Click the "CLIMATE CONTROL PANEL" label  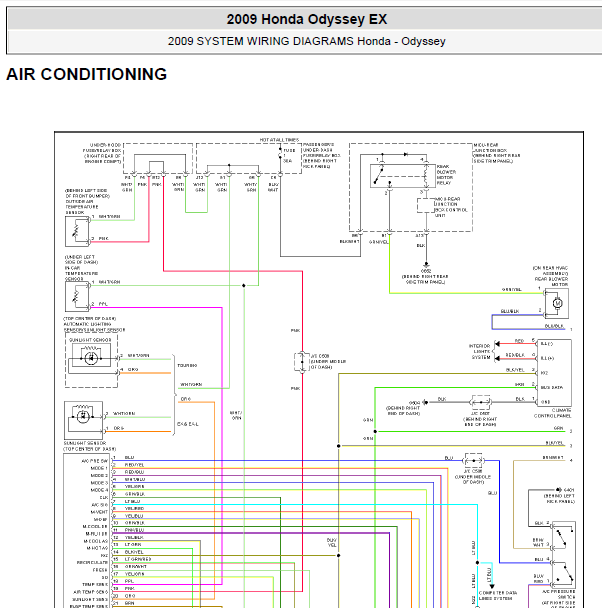click(x=553, y=413)
